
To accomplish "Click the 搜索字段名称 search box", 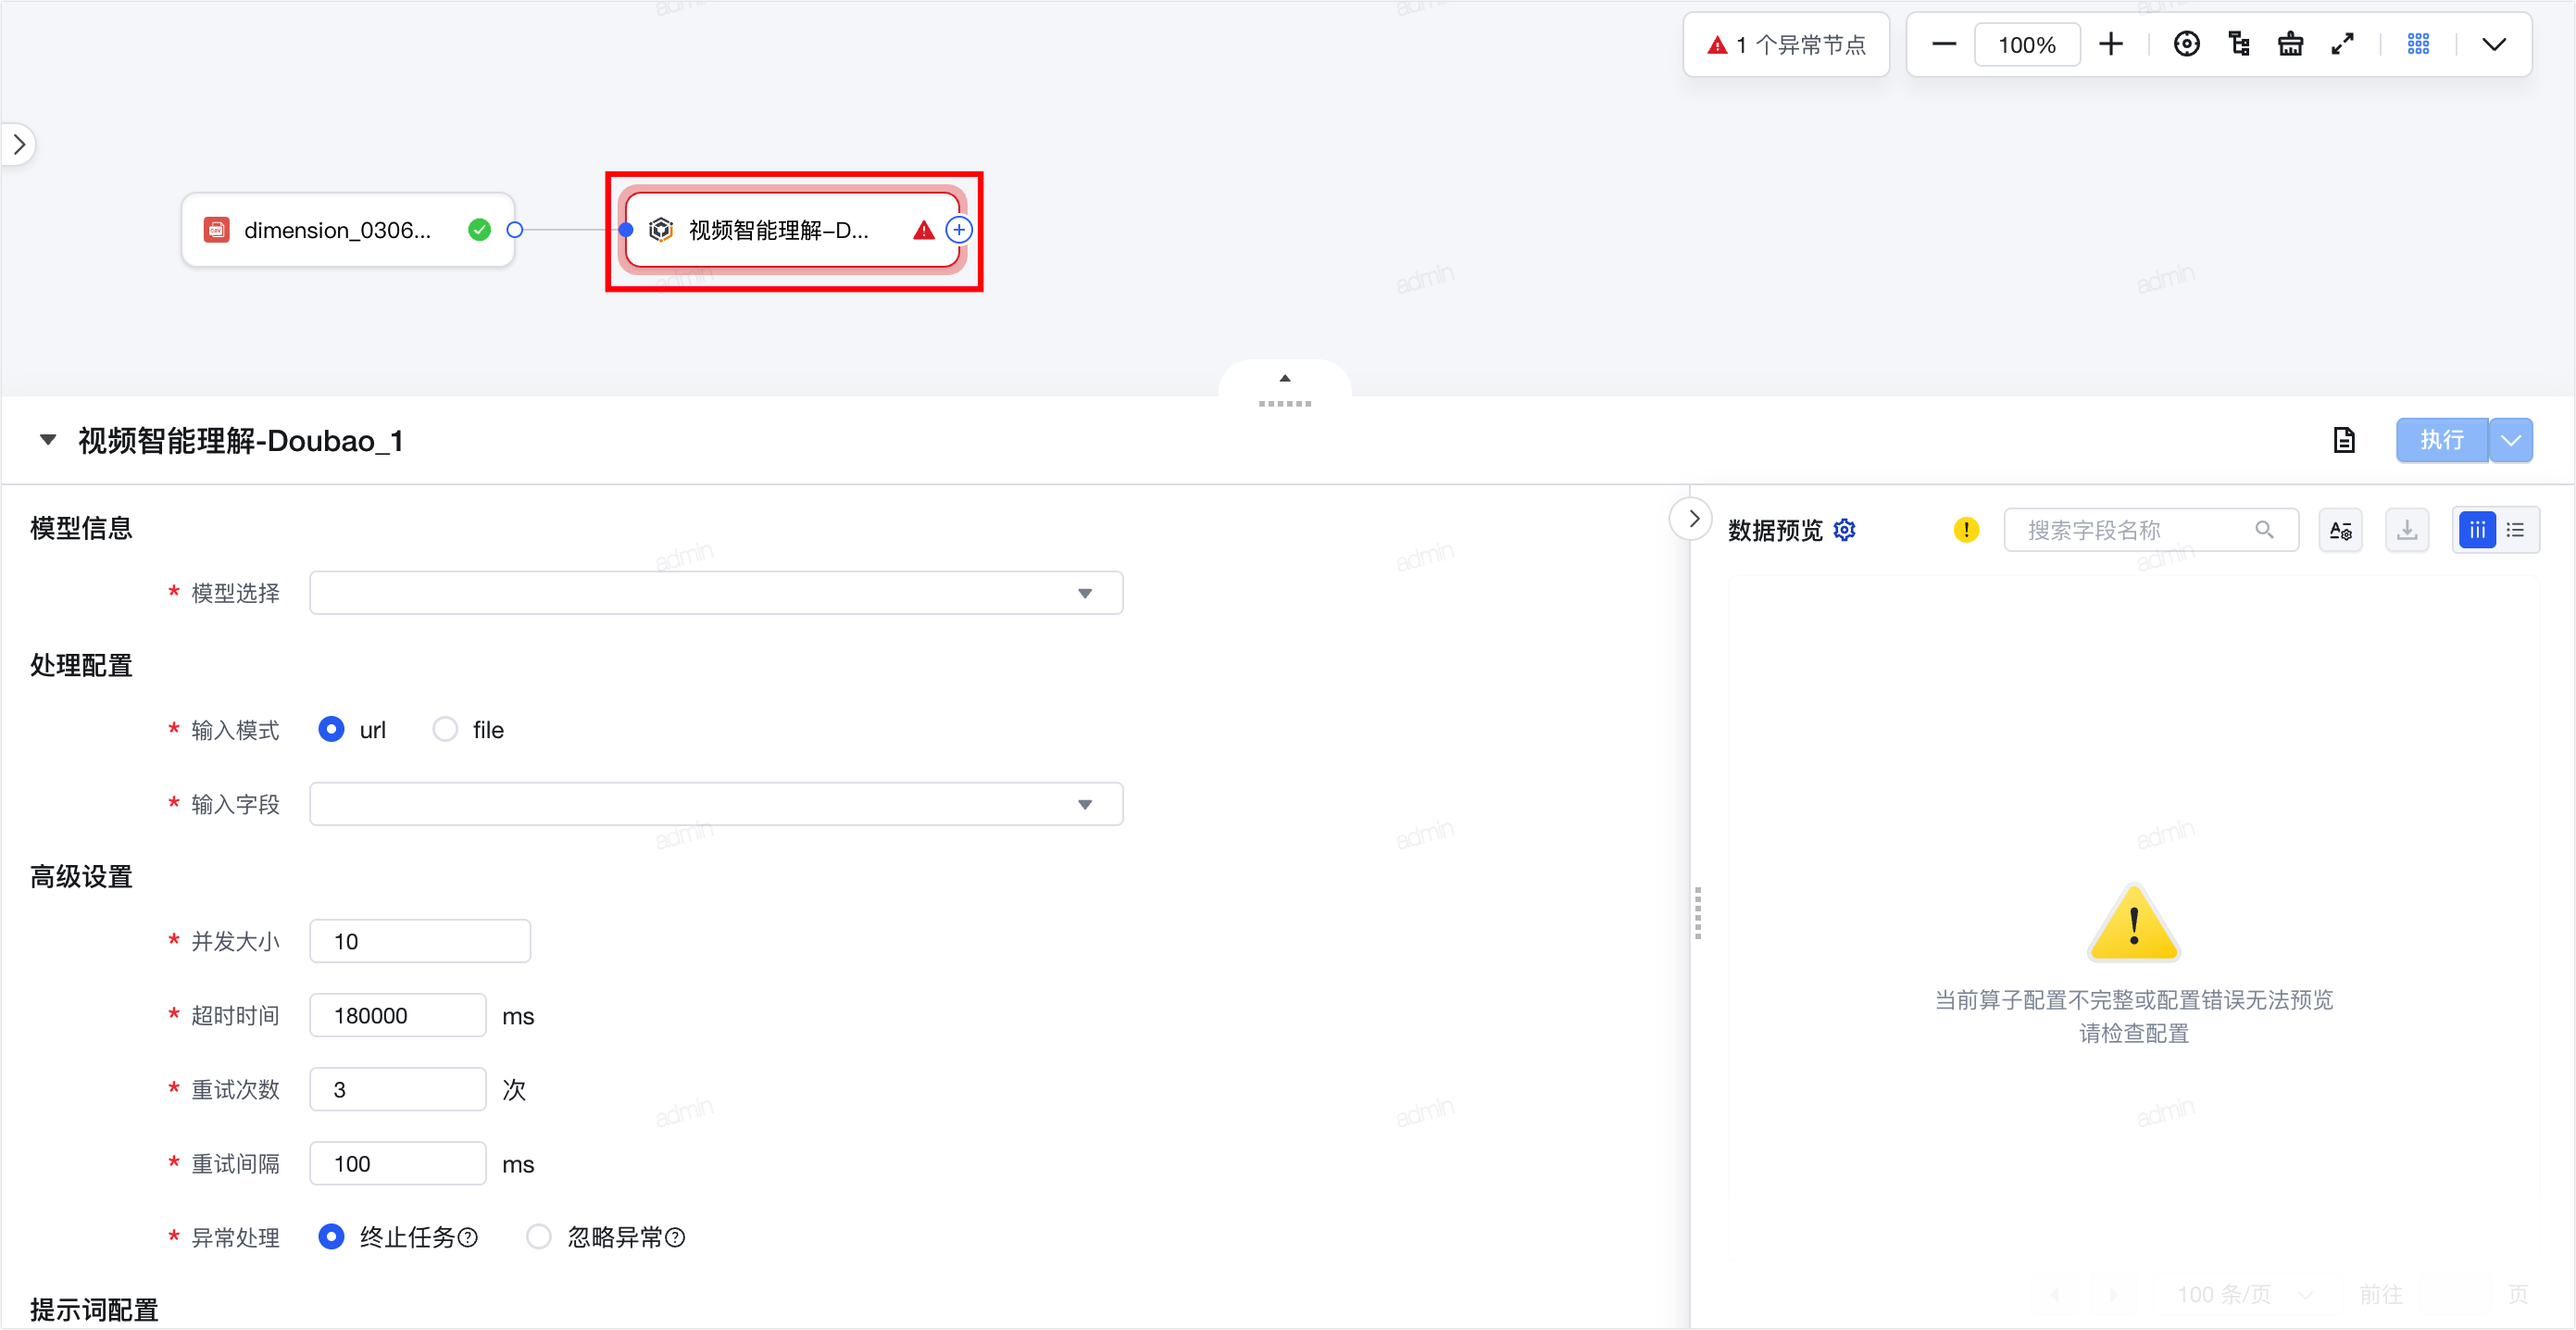I will 2150,530.
